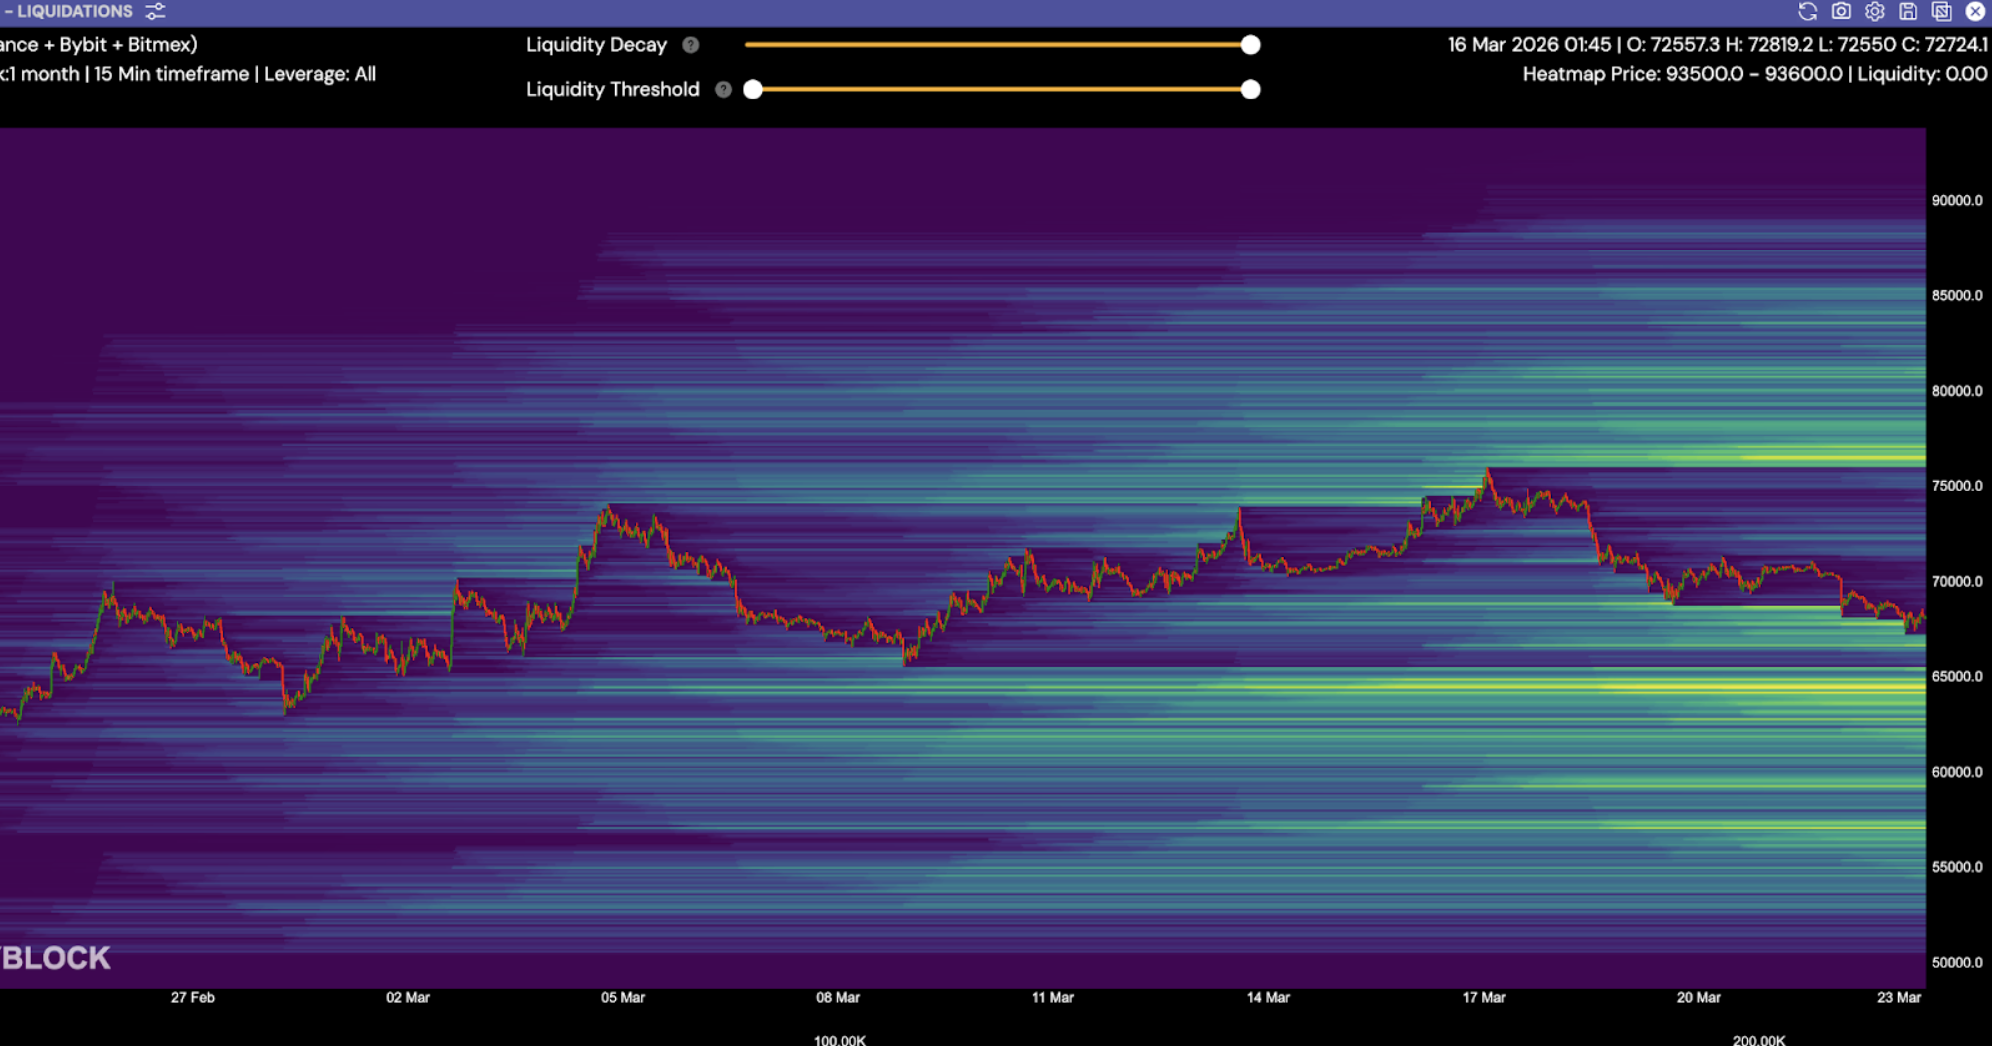Viewport: 1992px width, 1050px height.
Task: Click the 02 Mar date label
Action: [x=408, y=997]
